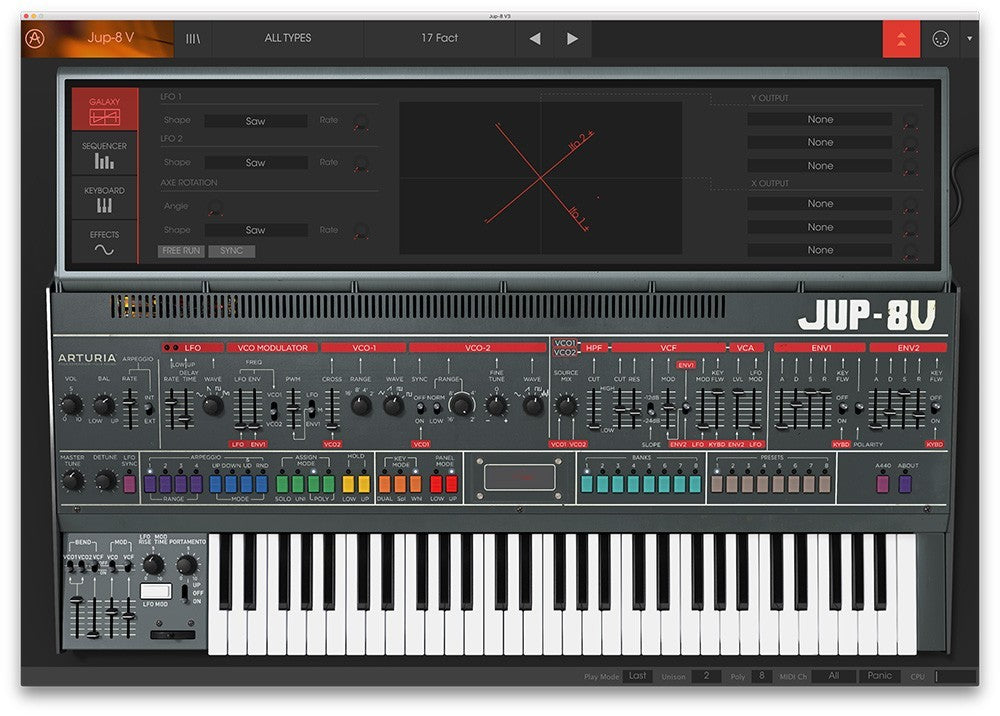Click the VOL knob
Screen dimensions: 1000x716
(x=71, y=404)
